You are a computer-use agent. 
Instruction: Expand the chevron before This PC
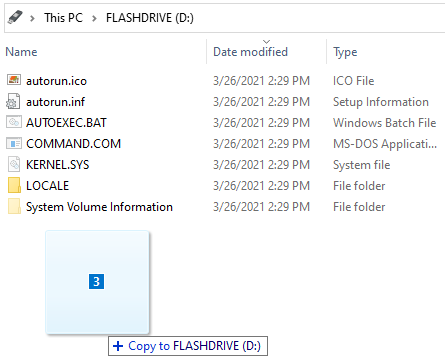tap(32, 18)
